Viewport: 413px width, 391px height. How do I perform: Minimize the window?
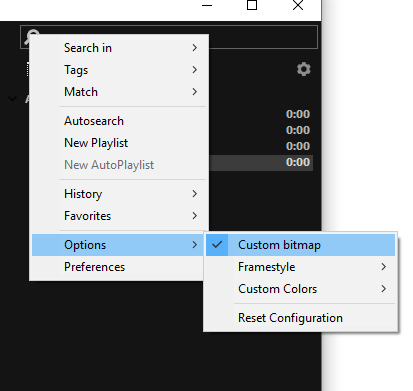(207, 5)
